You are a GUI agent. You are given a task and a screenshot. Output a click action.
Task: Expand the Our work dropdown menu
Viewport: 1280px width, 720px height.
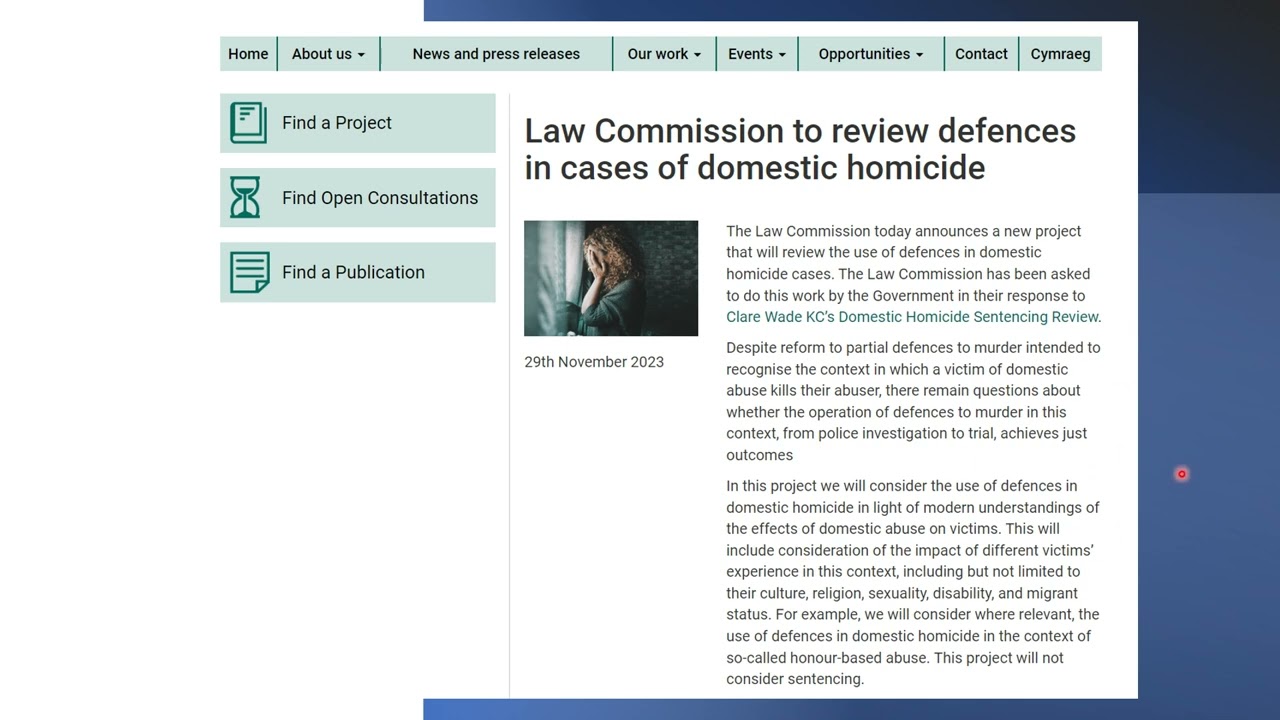(x=664, y=54)
